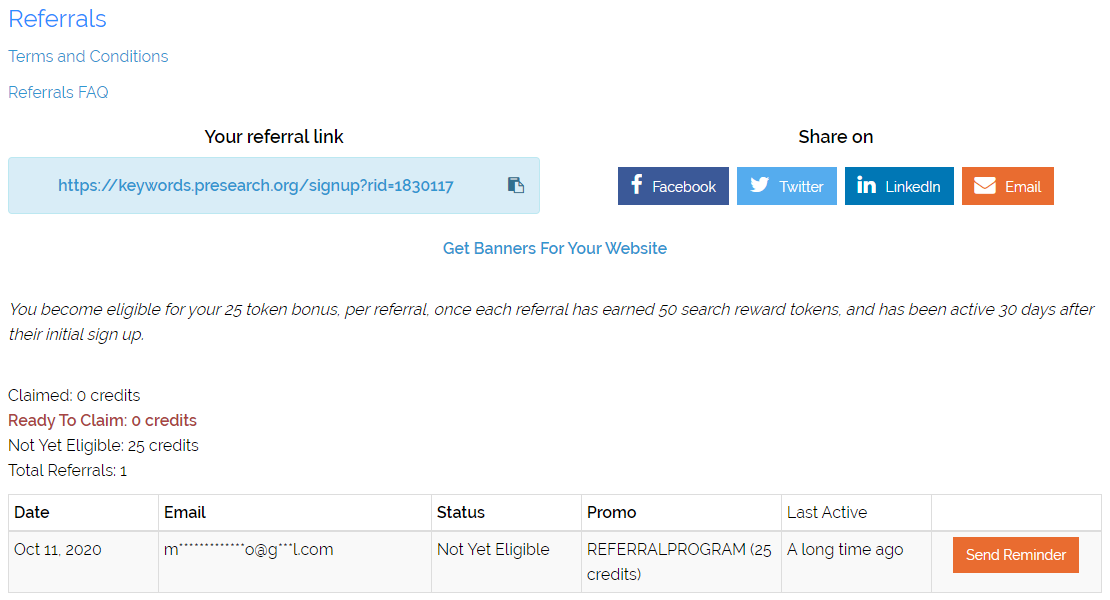Viewport: 1110px width, 600px height.
Task: Open the Terms and Conditions page
Action: click(x=87, y=56)
